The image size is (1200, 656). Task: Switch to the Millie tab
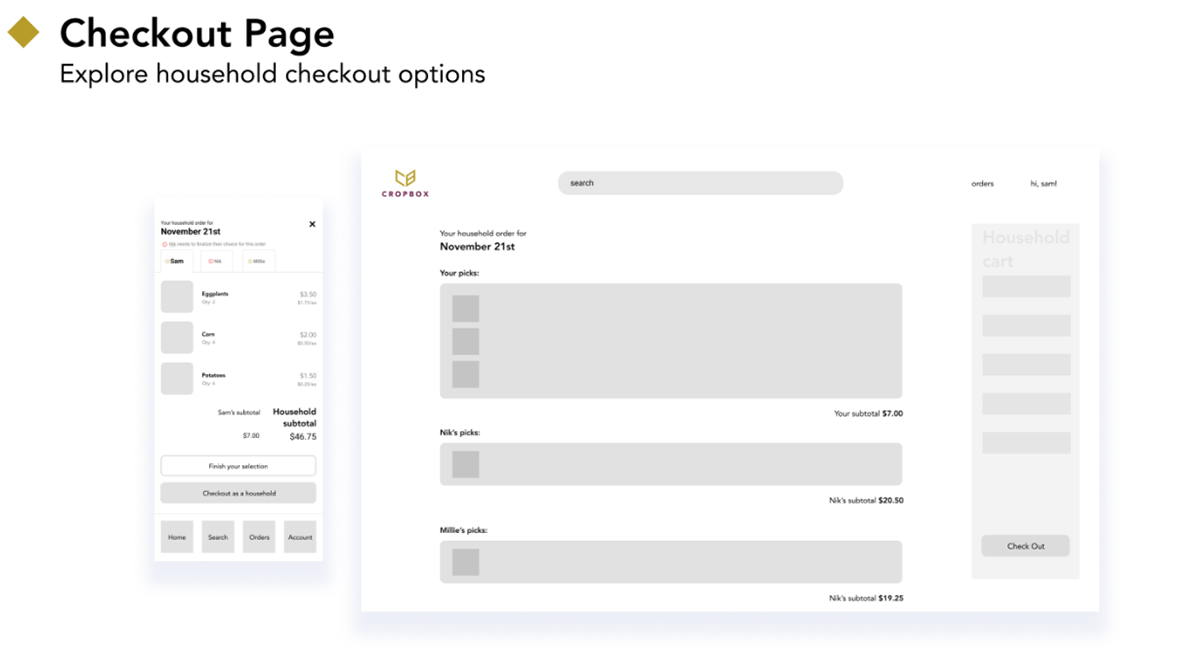pos(258,261)
